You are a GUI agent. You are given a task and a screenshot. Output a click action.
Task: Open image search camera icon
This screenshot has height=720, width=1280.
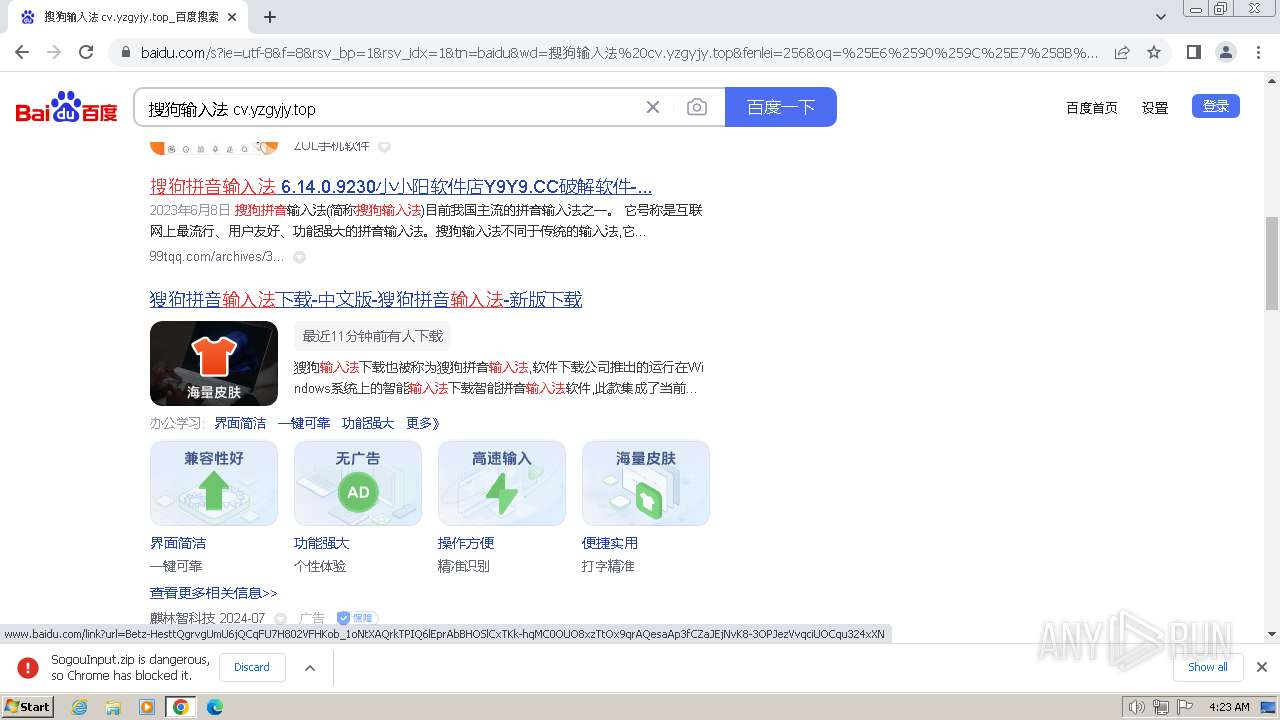pos(697,107)
